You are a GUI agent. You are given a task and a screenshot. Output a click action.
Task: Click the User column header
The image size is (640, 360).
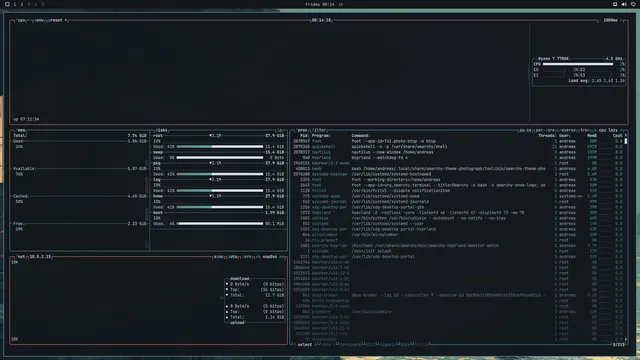point(564,136)
